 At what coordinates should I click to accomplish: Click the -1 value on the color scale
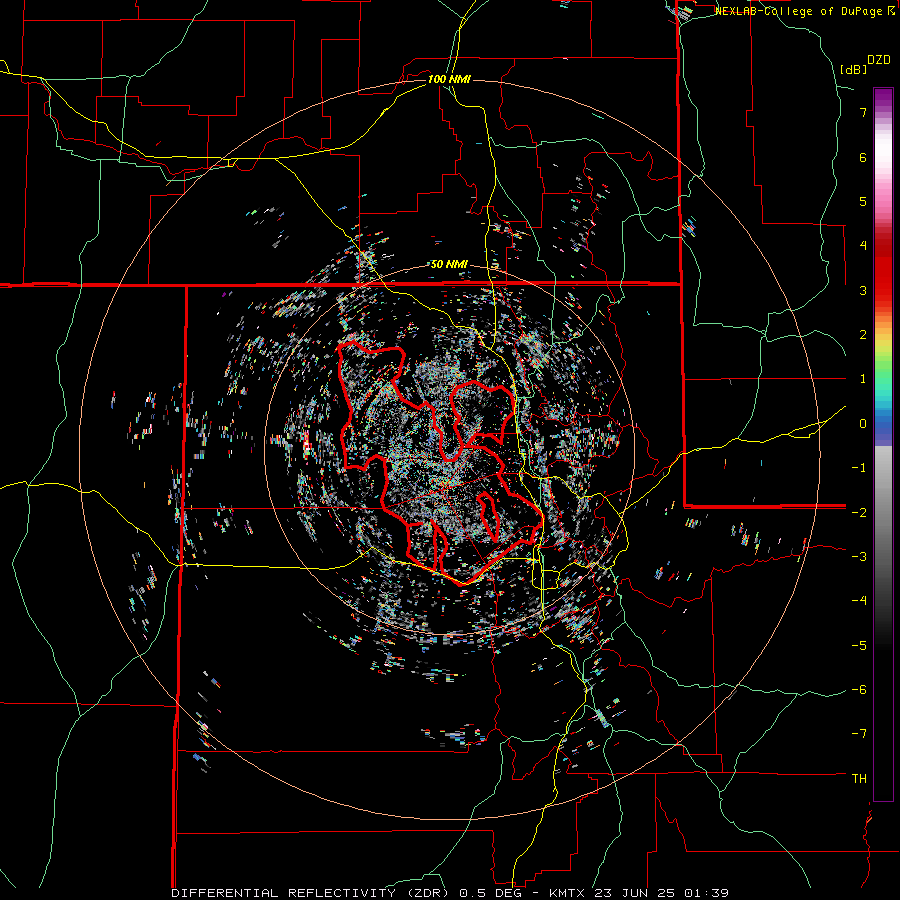[859, 468]
